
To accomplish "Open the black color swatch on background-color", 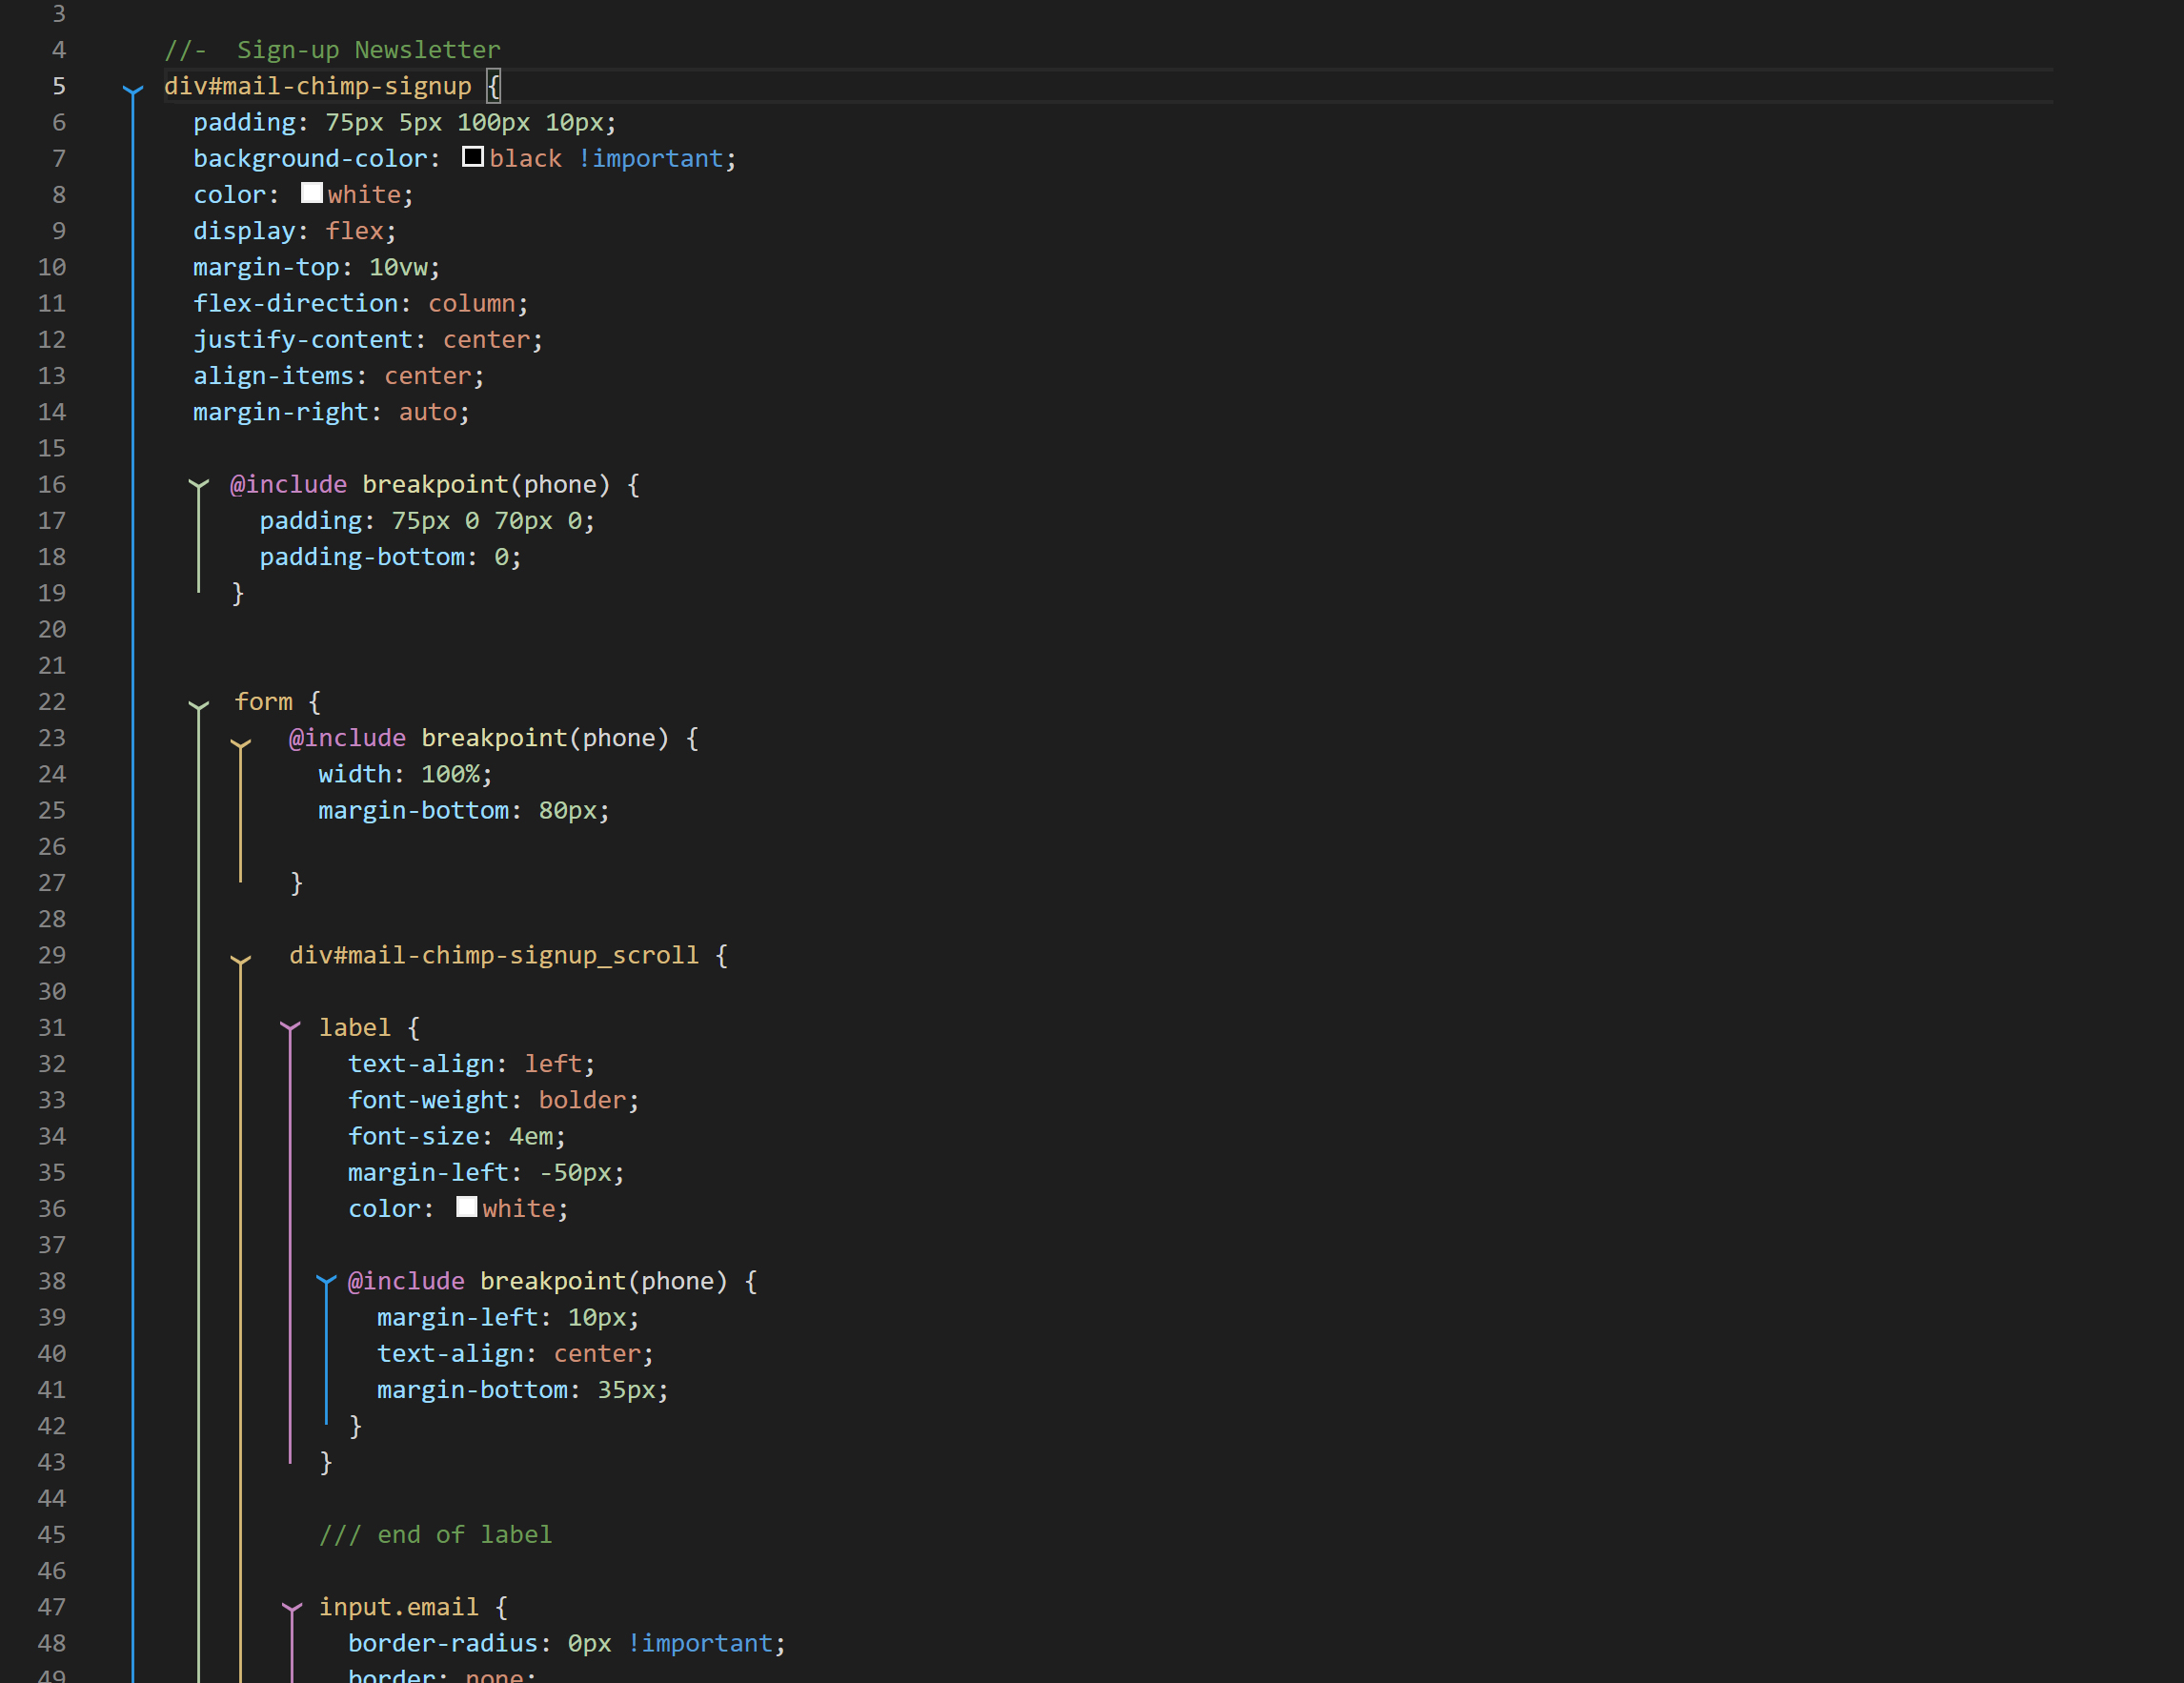I will [x=472, y=156].
